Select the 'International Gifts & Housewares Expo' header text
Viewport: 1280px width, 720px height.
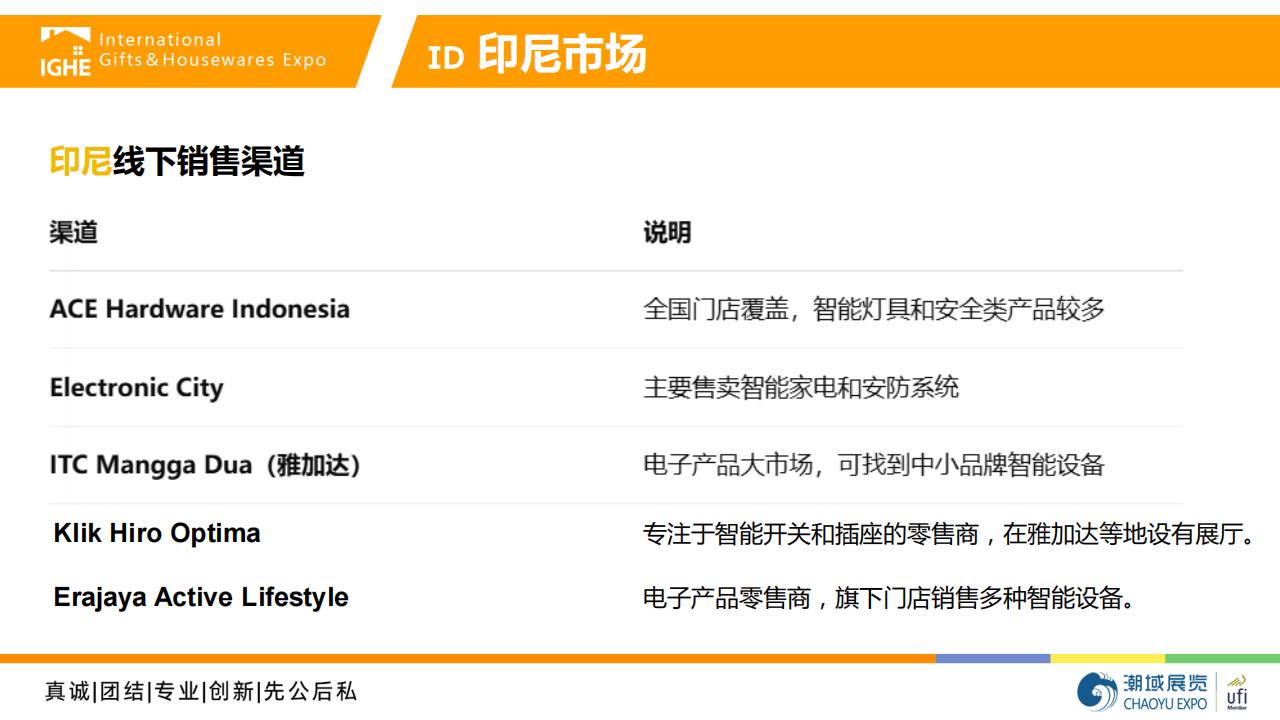[x=212, y=50]
